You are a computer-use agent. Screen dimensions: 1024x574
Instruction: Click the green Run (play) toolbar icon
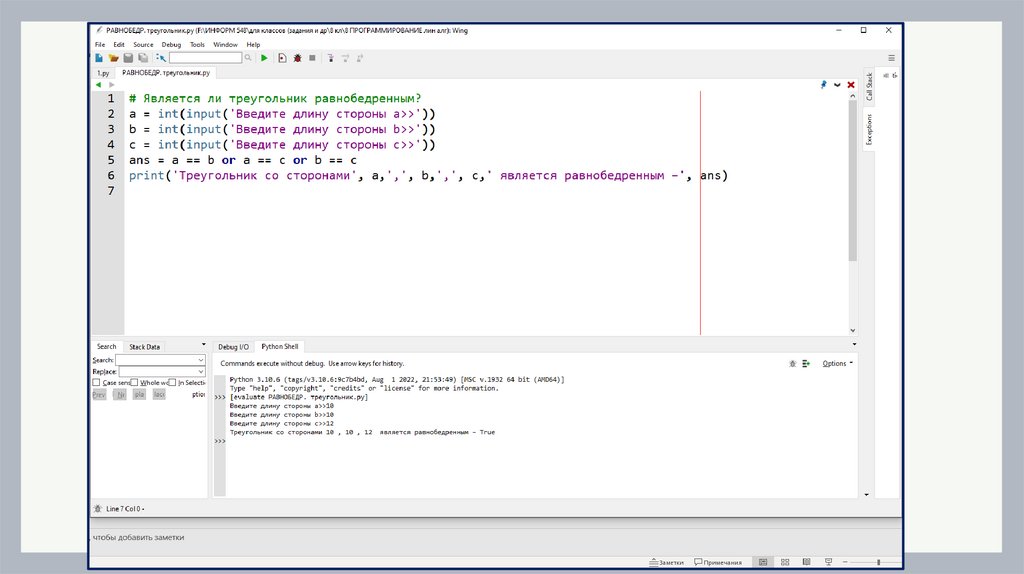click(264, 58)
